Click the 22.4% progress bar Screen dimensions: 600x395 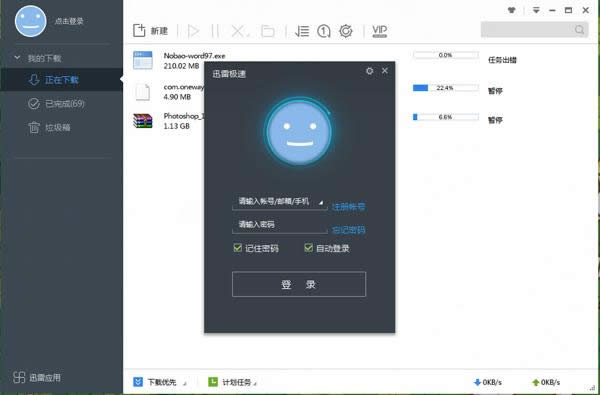pos(446,88)
